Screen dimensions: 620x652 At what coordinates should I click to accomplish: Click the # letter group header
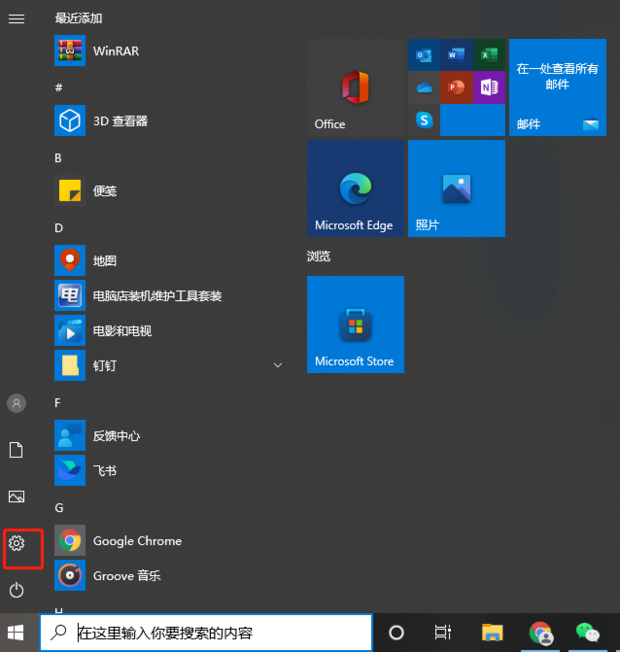point(59,87)
